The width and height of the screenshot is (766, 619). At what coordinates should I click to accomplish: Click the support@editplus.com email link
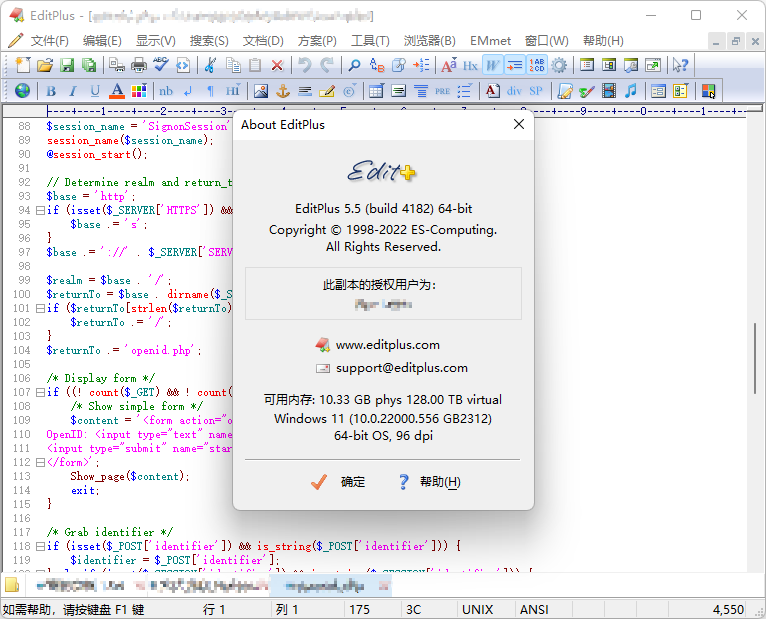tap(402, 368)
